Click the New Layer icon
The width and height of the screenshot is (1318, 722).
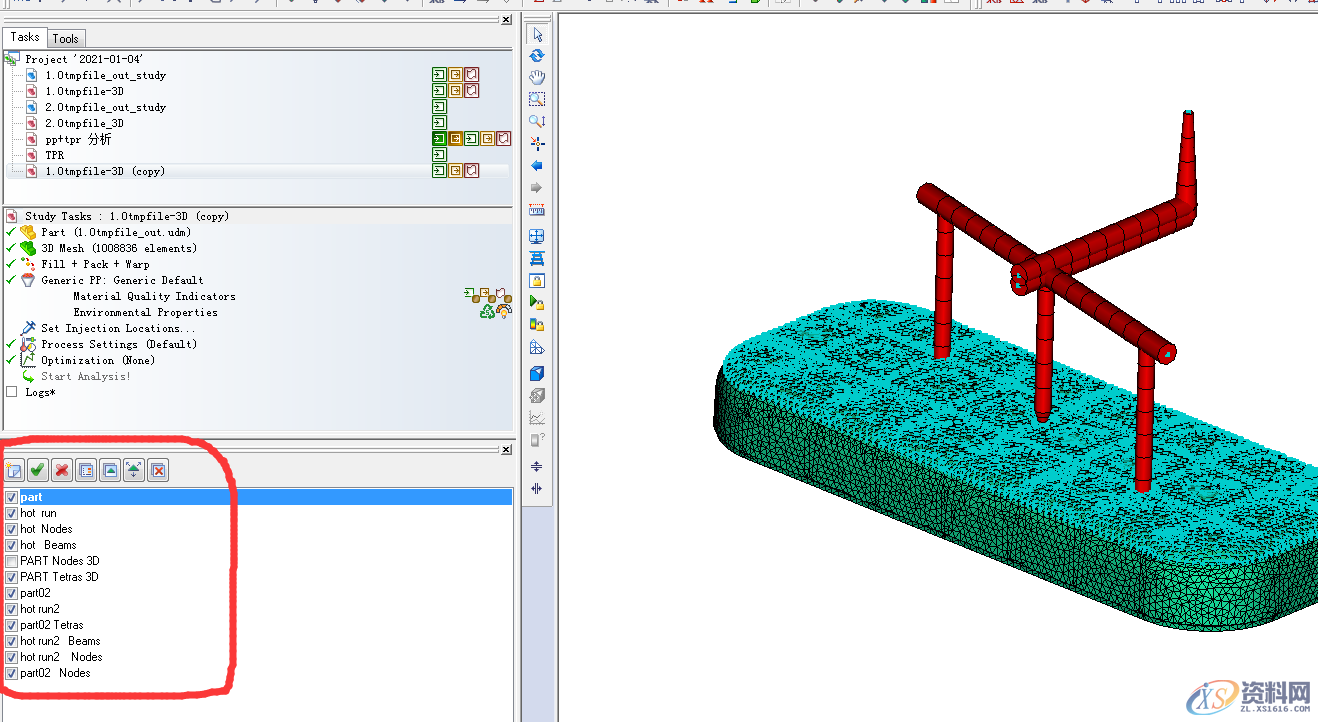point(15,470)
